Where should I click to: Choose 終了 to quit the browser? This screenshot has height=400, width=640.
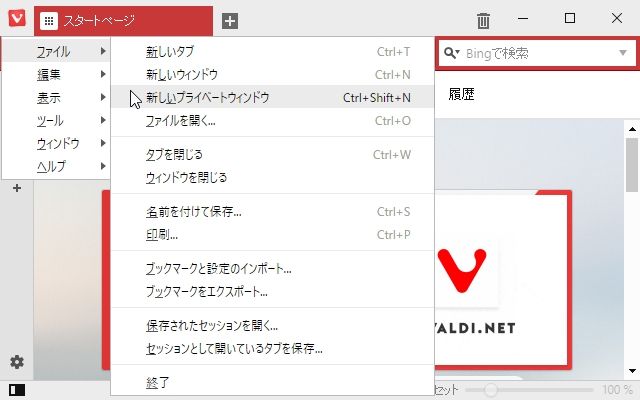click(273, 382)
